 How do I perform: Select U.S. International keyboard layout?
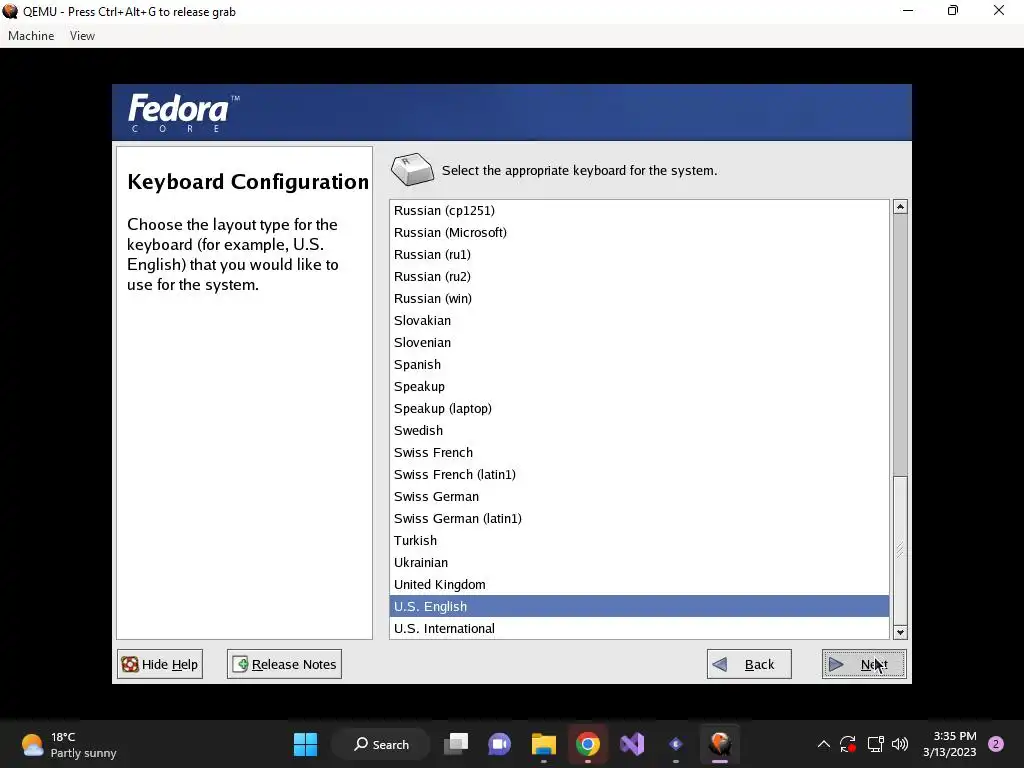pyautogui.click(x=639, y=628)
